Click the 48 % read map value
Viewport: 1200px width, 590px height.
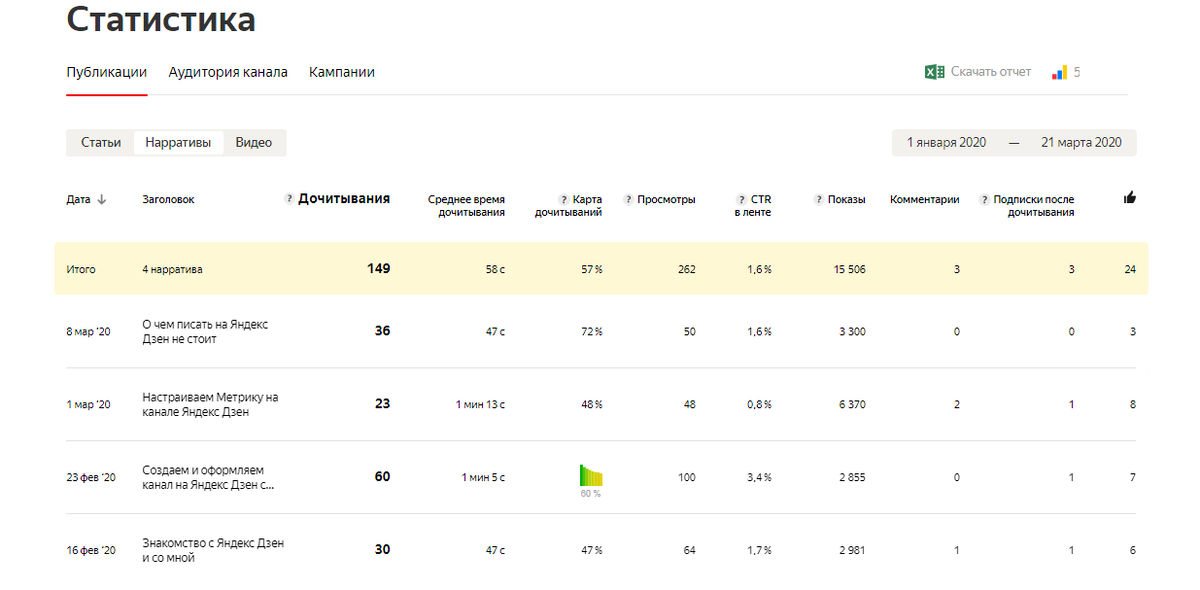coord(592,404)
